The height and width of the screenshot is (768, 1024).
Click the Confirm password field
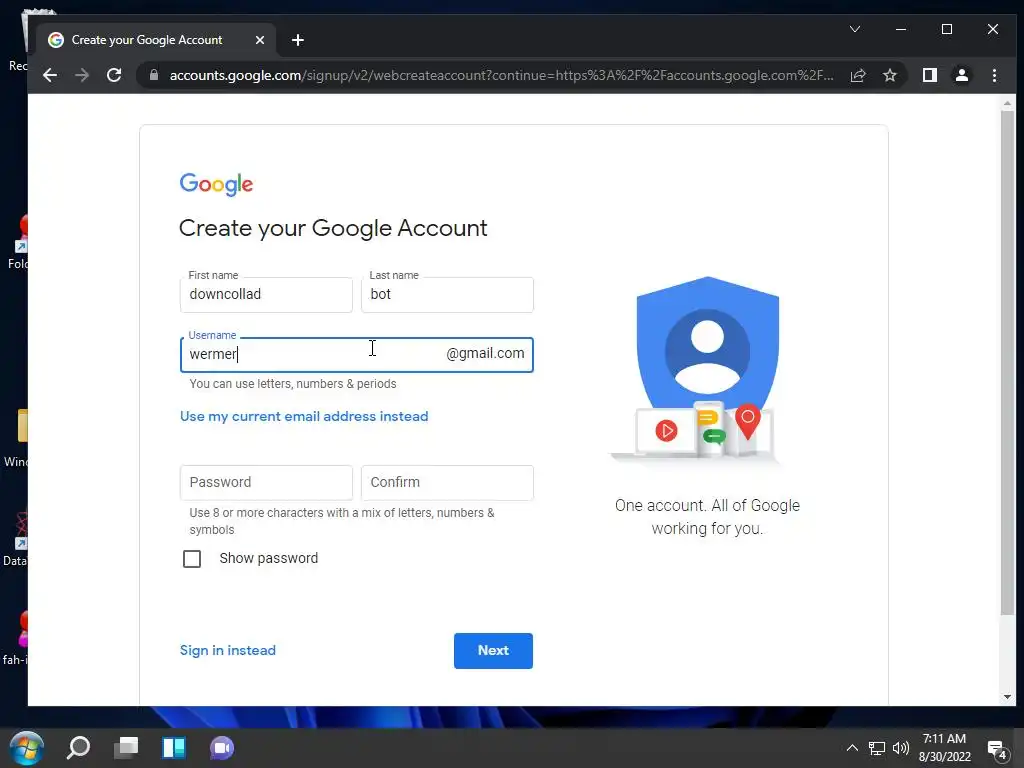tap(447, 483)
